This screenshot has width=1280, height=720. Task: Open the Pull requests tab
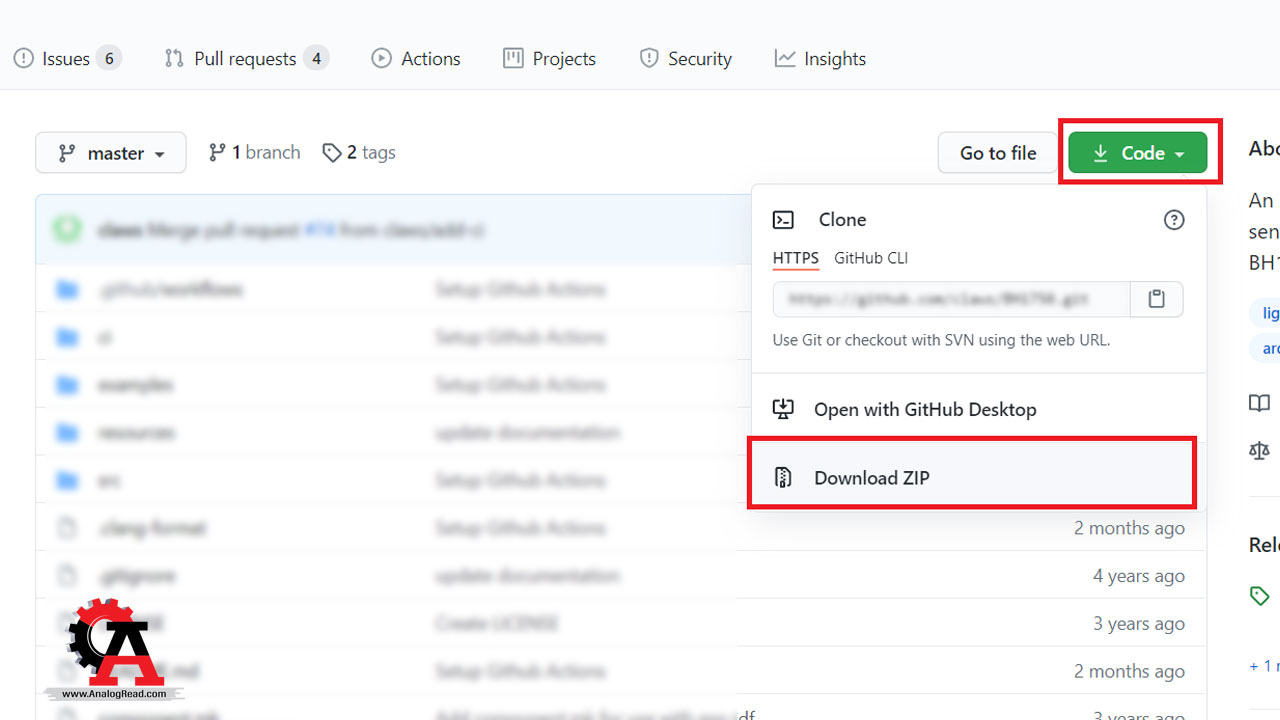[246, 59]
